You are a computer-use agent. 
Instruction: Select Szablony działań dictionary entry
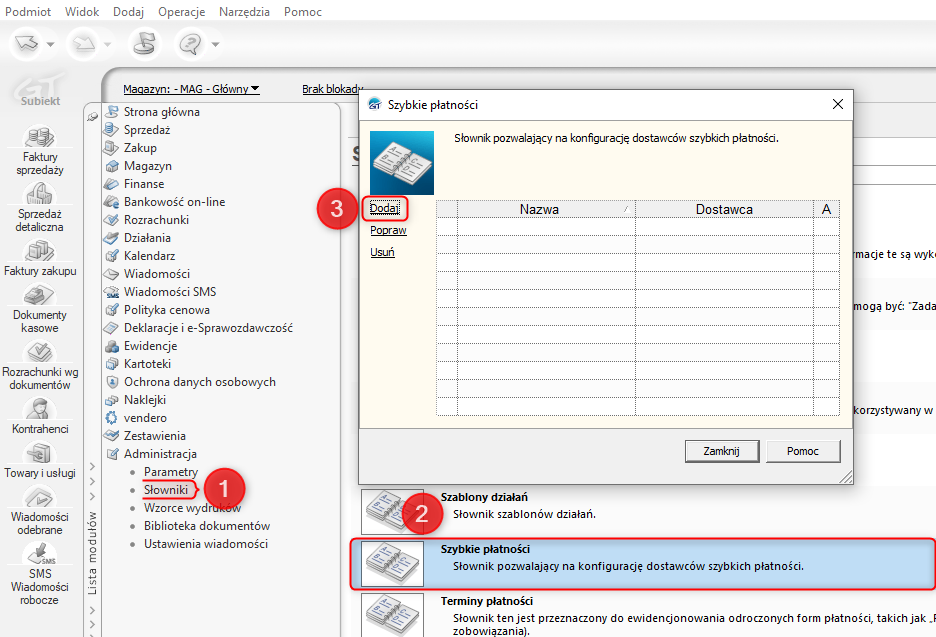[x=646, y=512]
